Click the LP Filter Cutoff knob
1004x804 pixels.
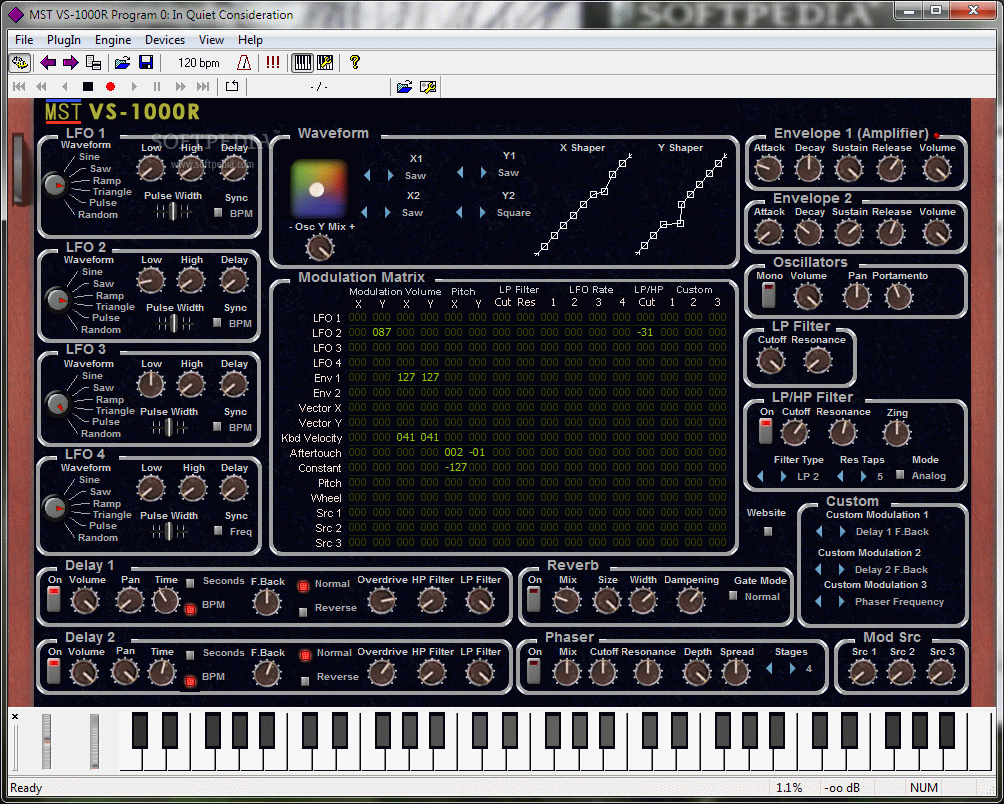coord(770,361)
